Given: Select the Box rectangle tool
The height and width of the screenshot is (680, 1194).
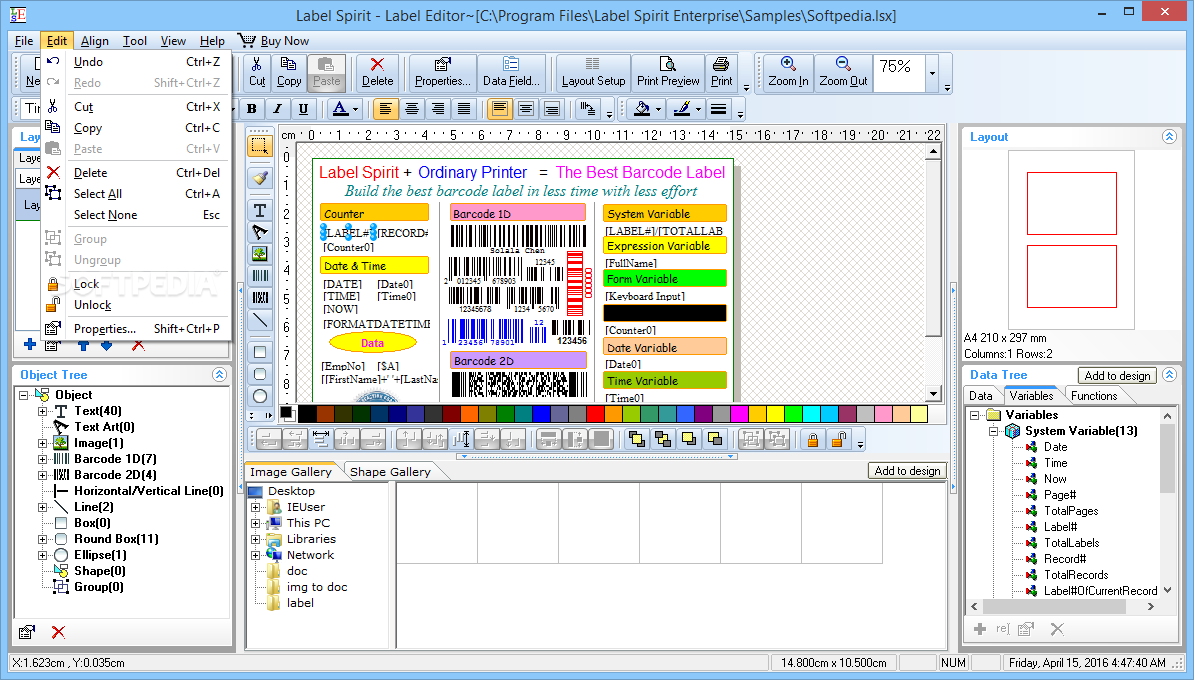Looking at the screenshot, I should tap(260, 352).
